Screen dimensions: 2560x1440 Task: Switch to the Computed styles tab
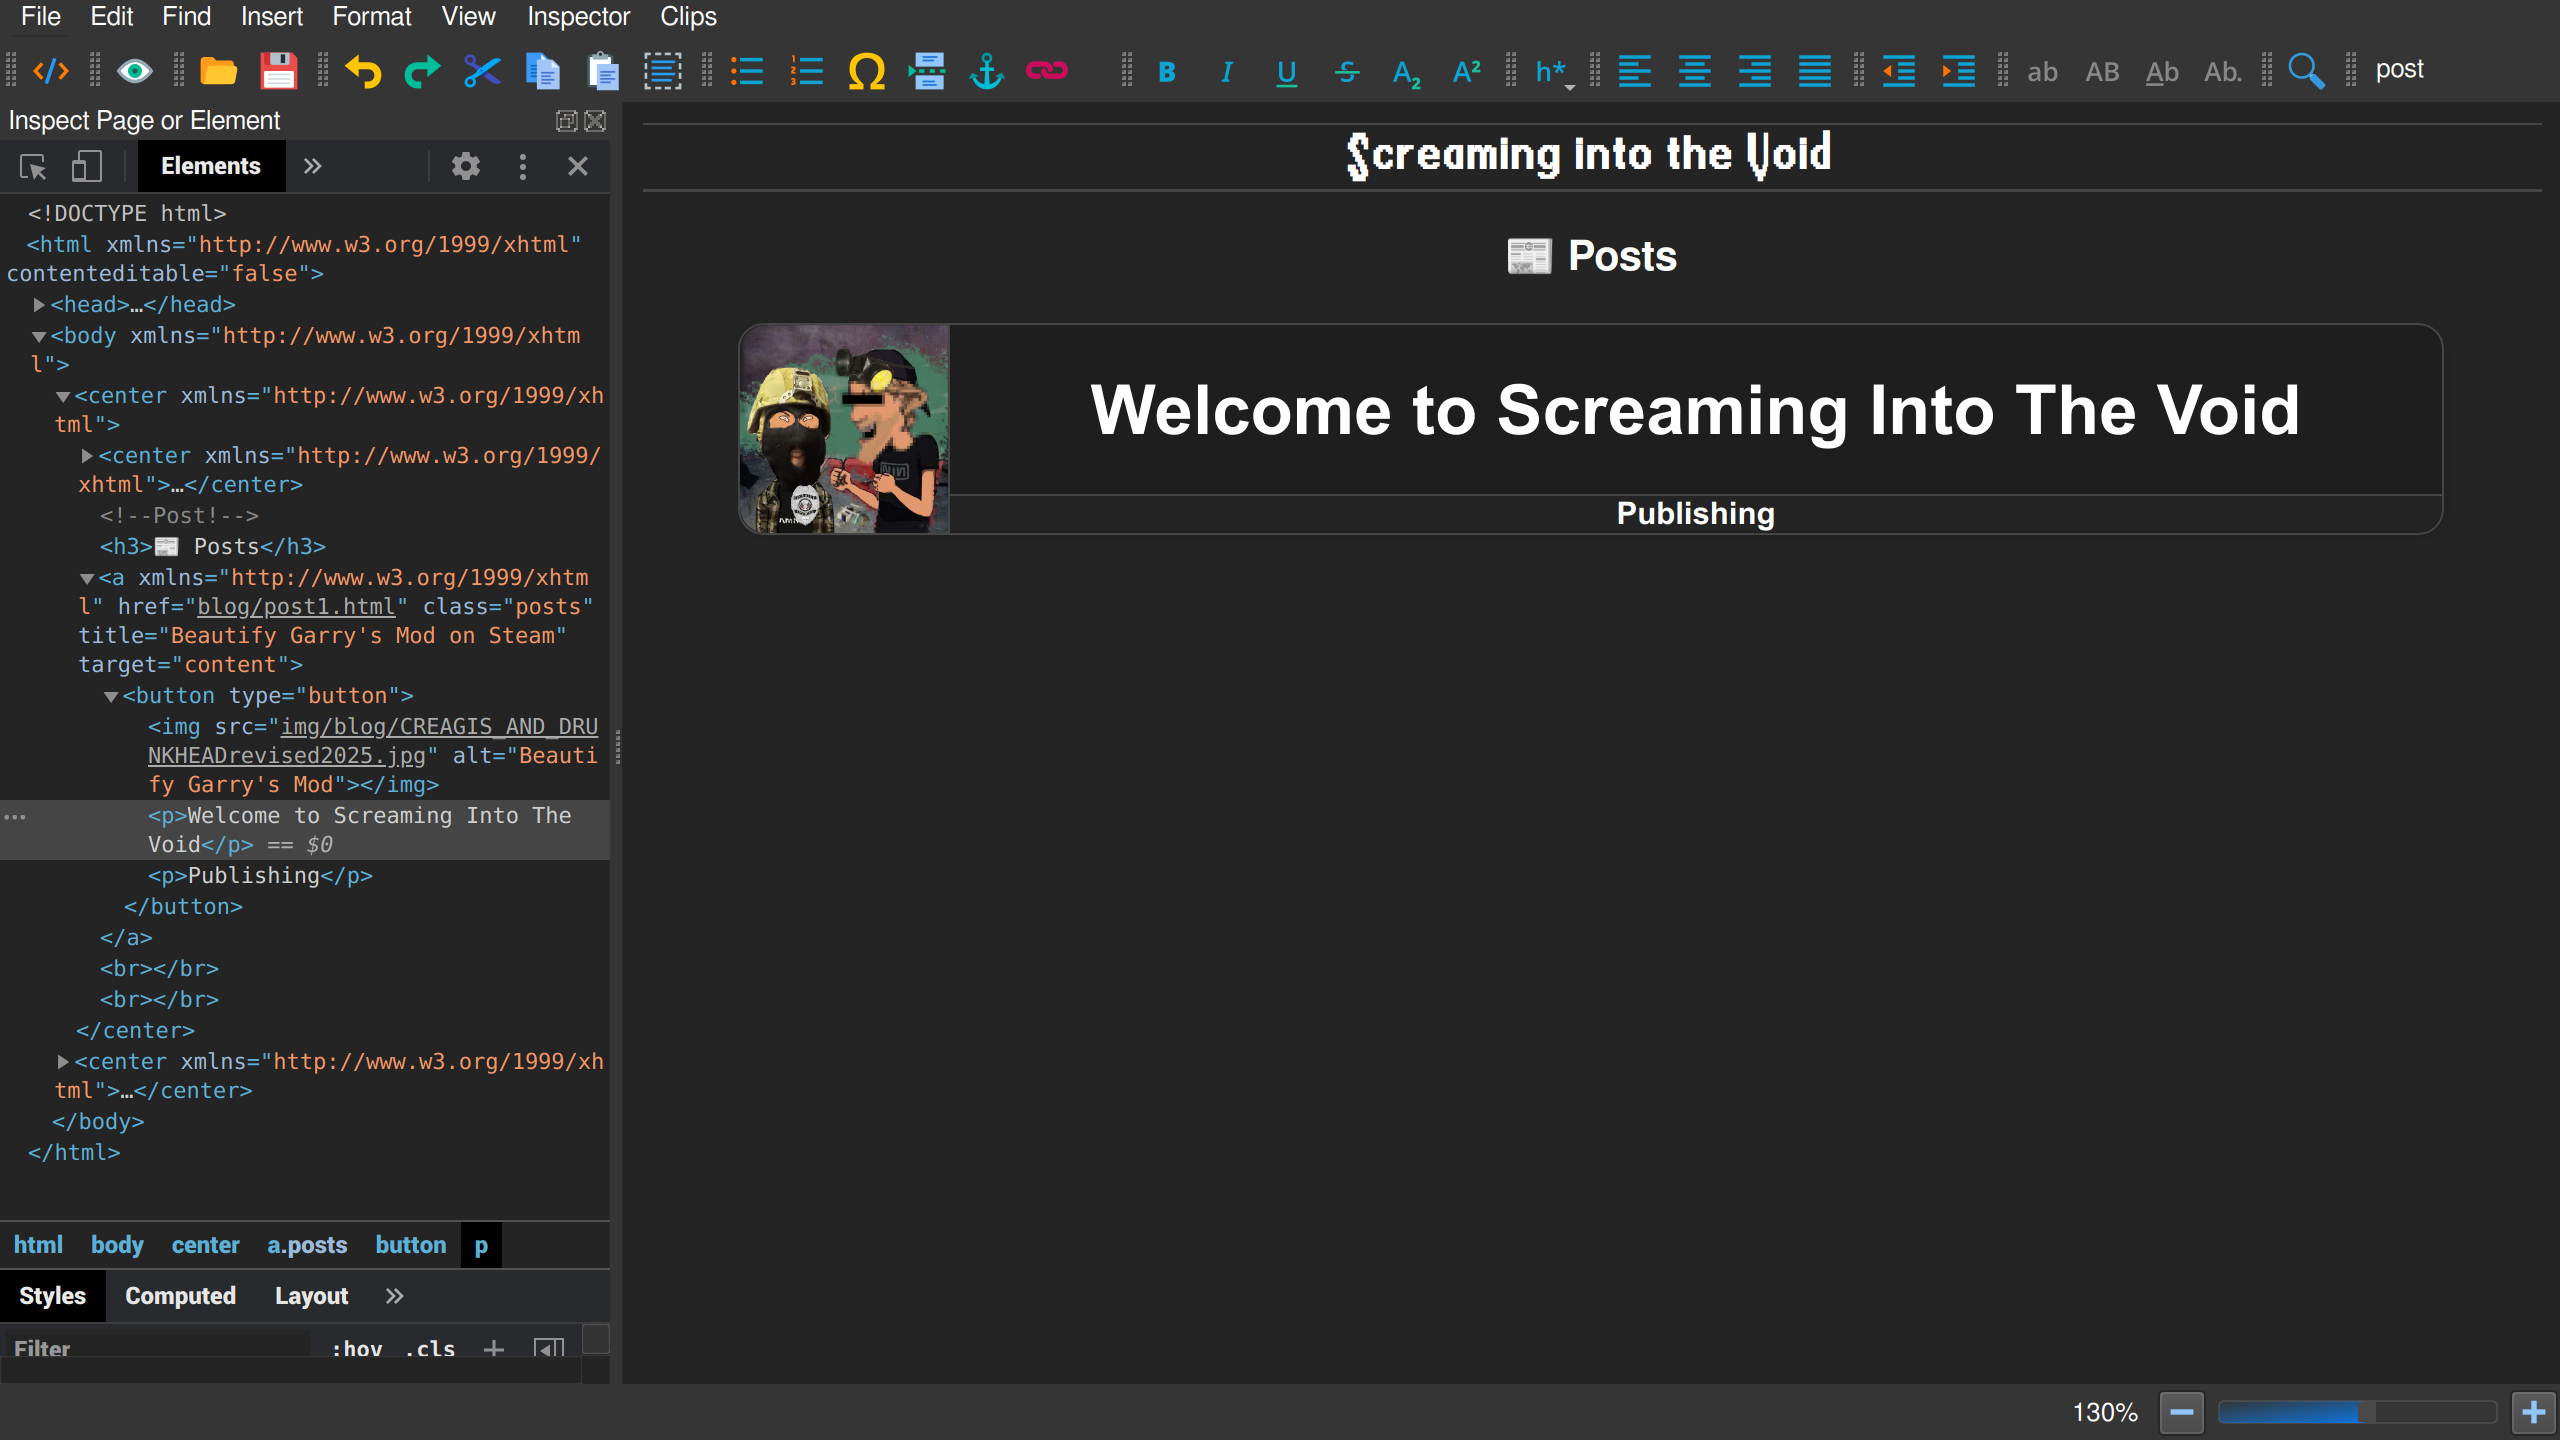coord(180,1296)
